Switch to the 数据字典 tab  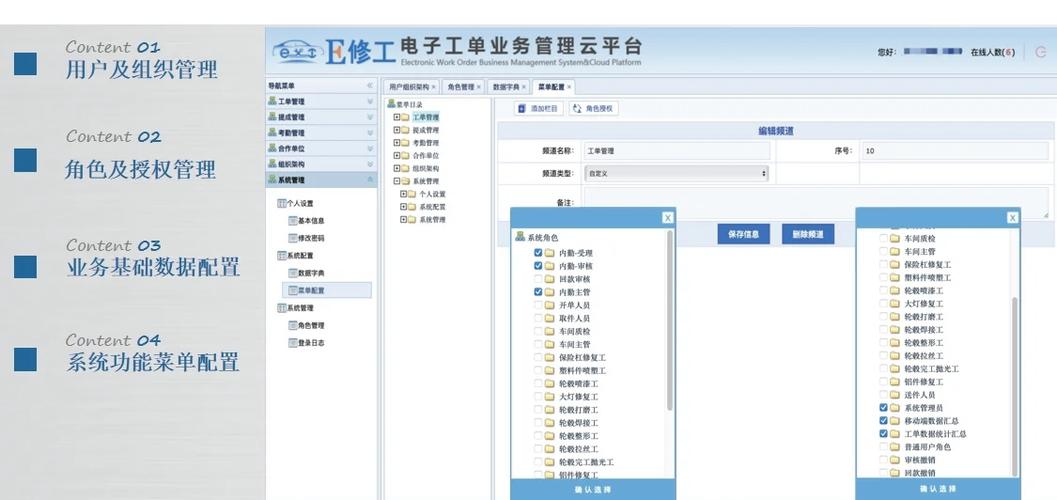pyautogui.click(x=506, y=87)
